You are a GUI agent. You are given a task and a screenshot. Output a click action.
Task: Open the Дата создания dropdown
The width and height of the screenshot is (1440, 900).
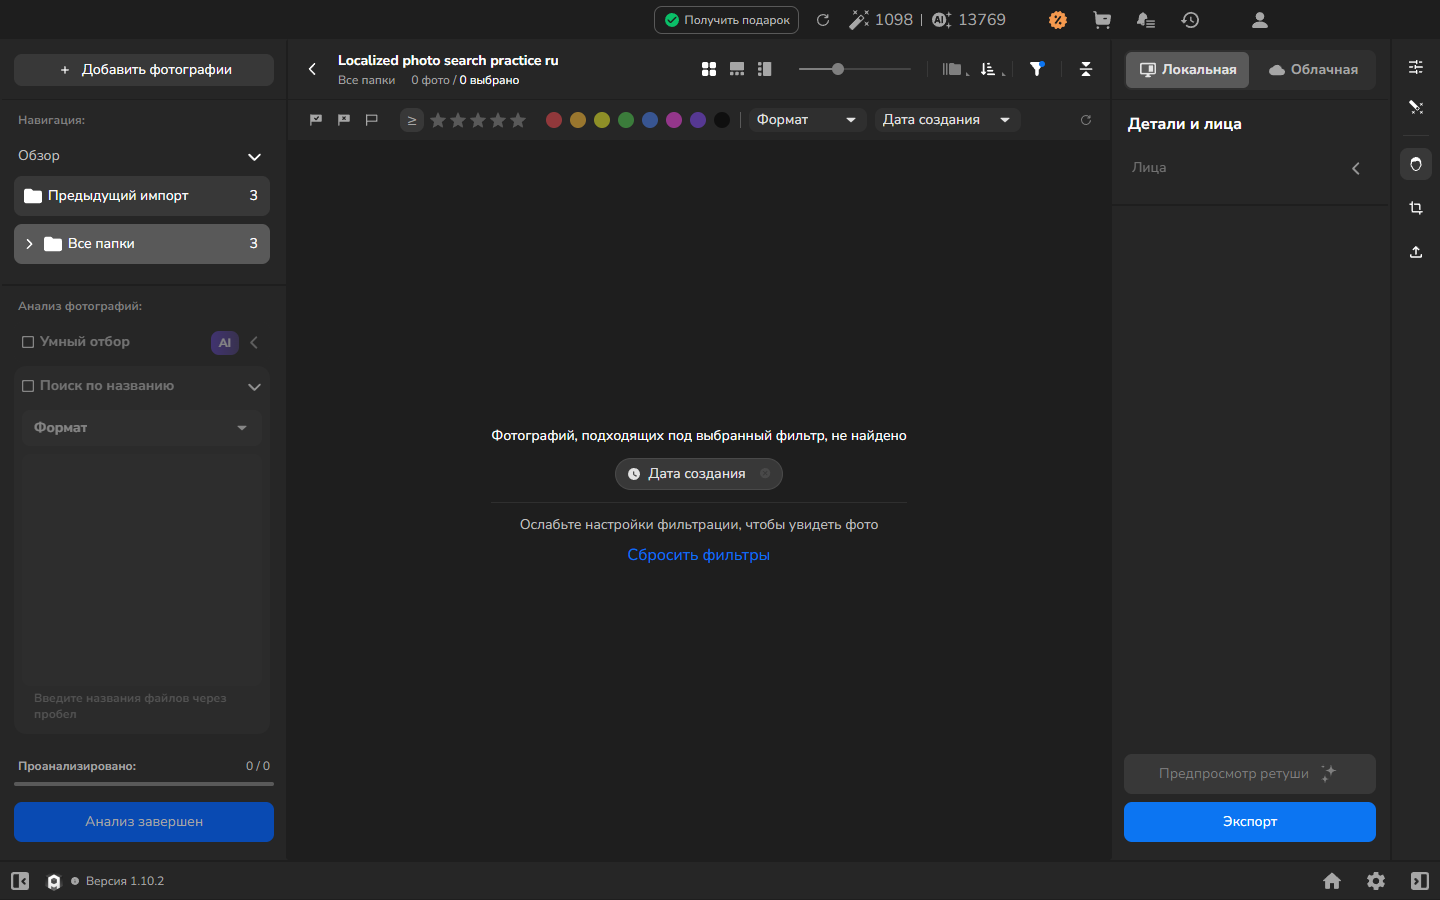(x=947, y=120)
